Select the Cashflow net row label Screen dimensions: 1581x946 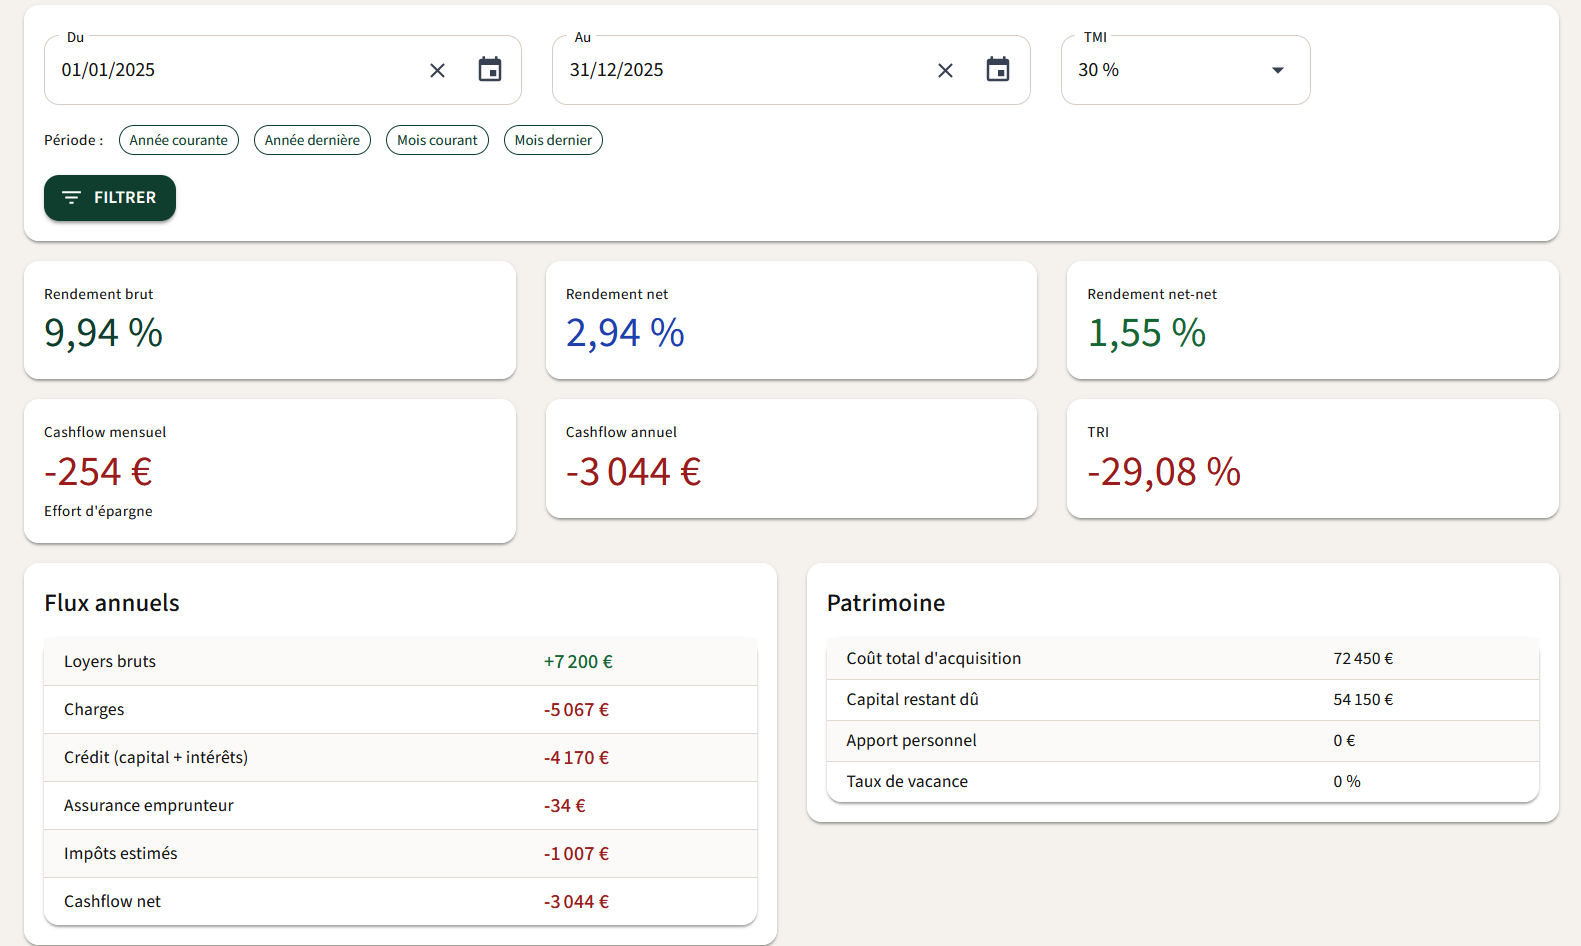112,902
